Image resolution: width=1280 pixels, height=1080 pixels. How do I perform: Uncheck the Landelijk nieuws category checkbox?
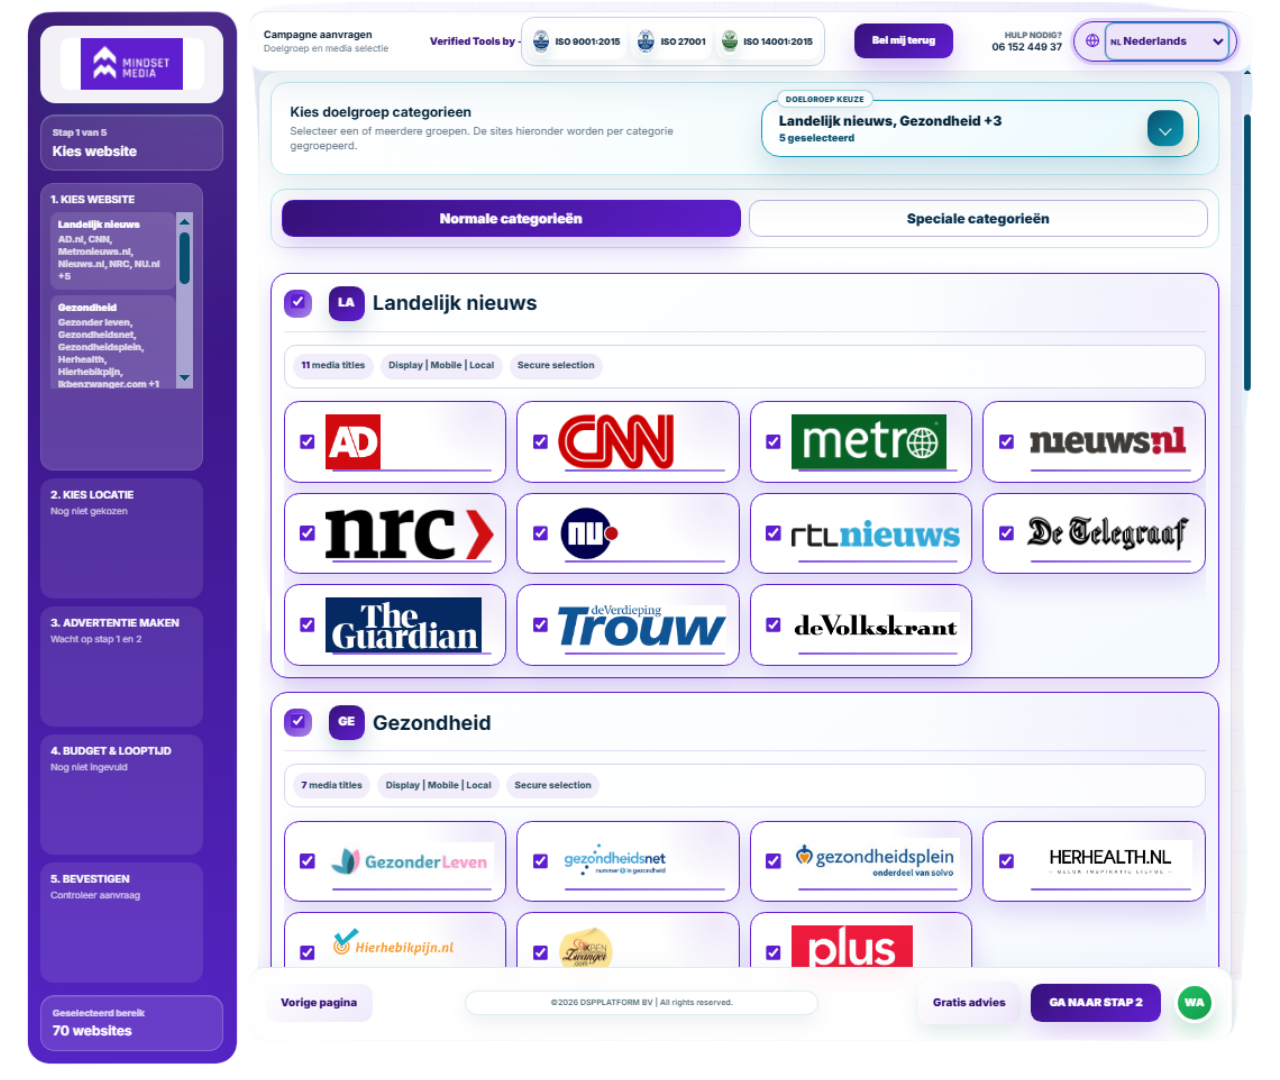pyautogui.click(x=298, y=303)
